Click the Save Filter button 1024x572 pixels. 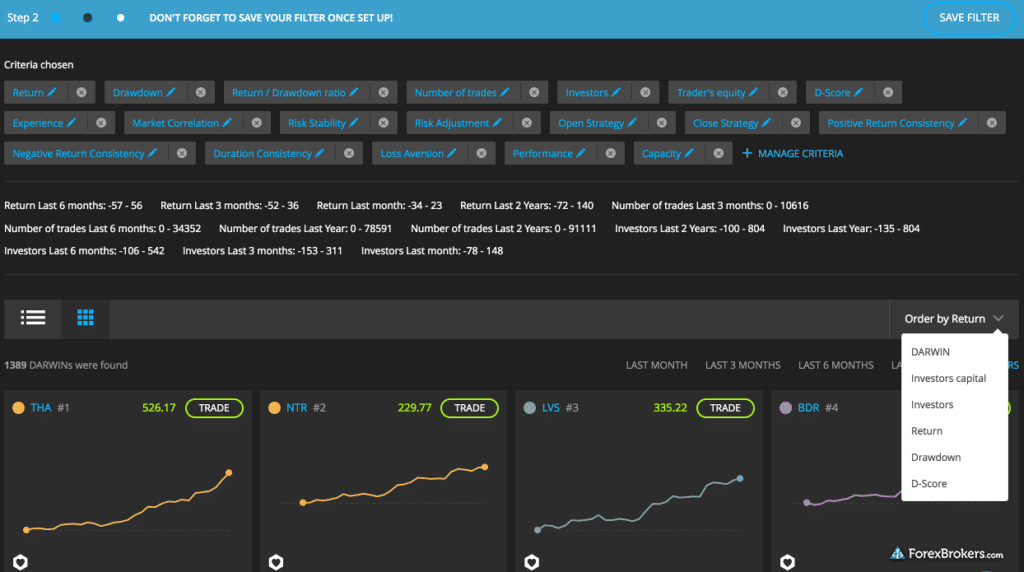968,18
